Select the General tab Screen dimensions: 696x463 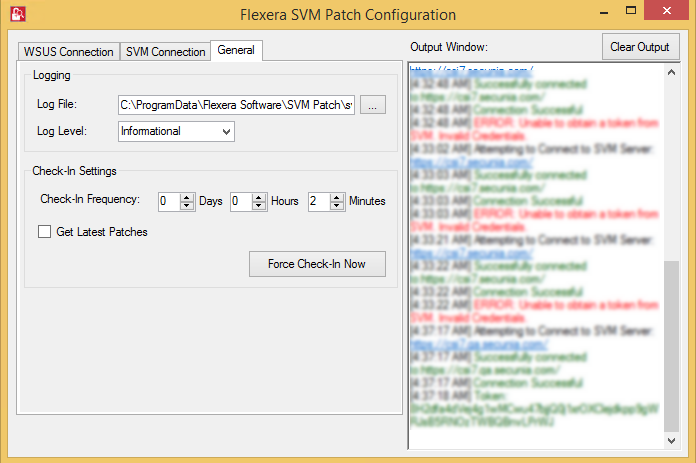[x=236, y=50]
